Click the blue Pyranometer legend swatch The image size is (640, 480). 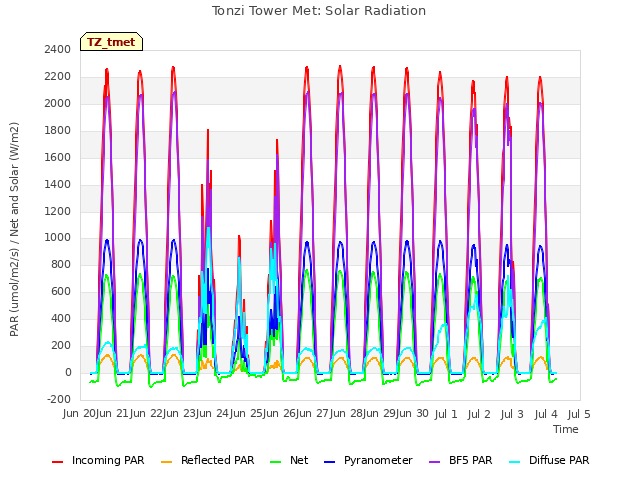[x=329, y=461]
